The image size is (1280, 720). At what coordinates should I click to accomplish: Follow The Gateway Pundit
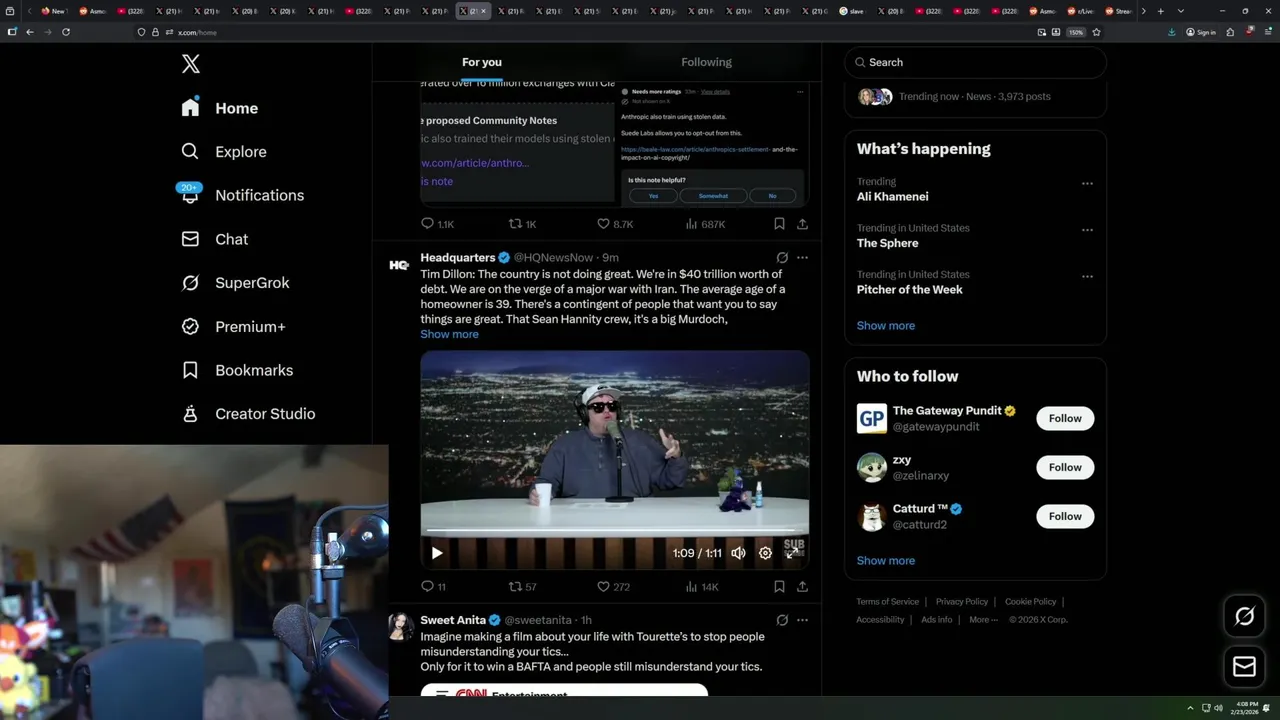point(1065,419)
